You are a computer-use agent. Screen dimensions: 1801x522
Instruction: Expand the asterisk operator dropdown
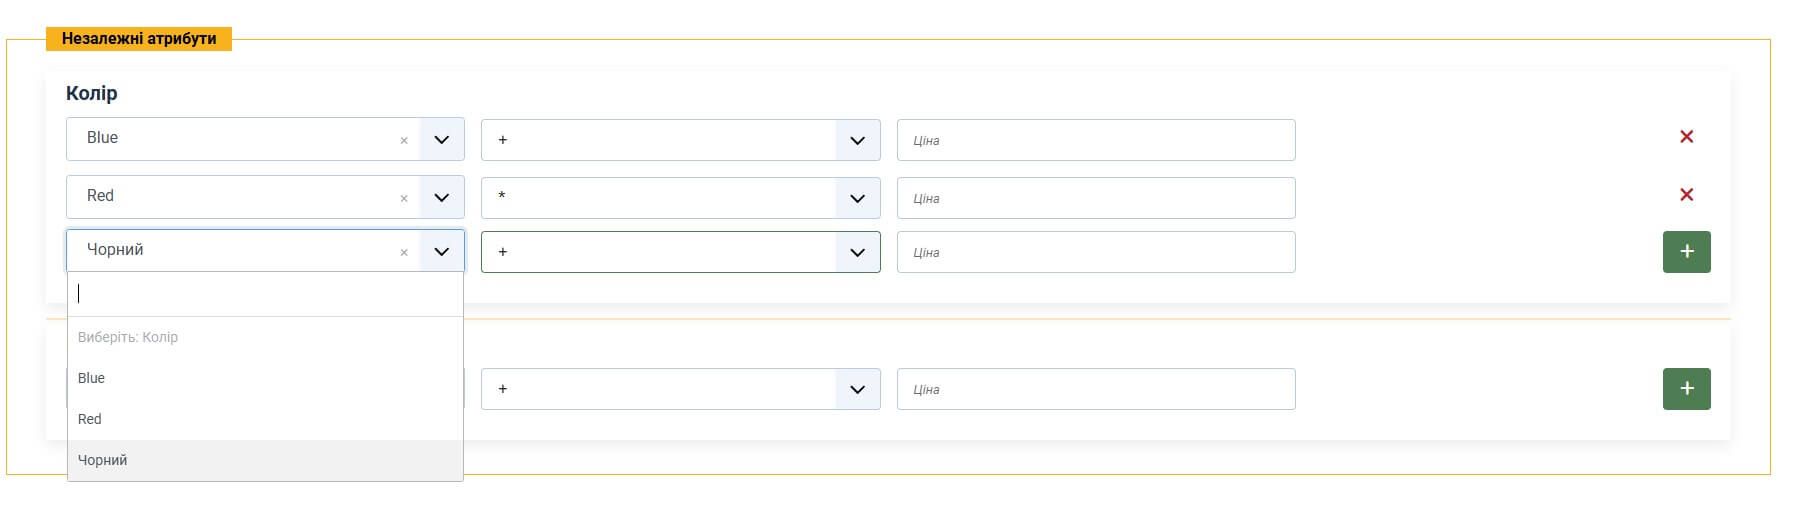[x=857, y=199]
